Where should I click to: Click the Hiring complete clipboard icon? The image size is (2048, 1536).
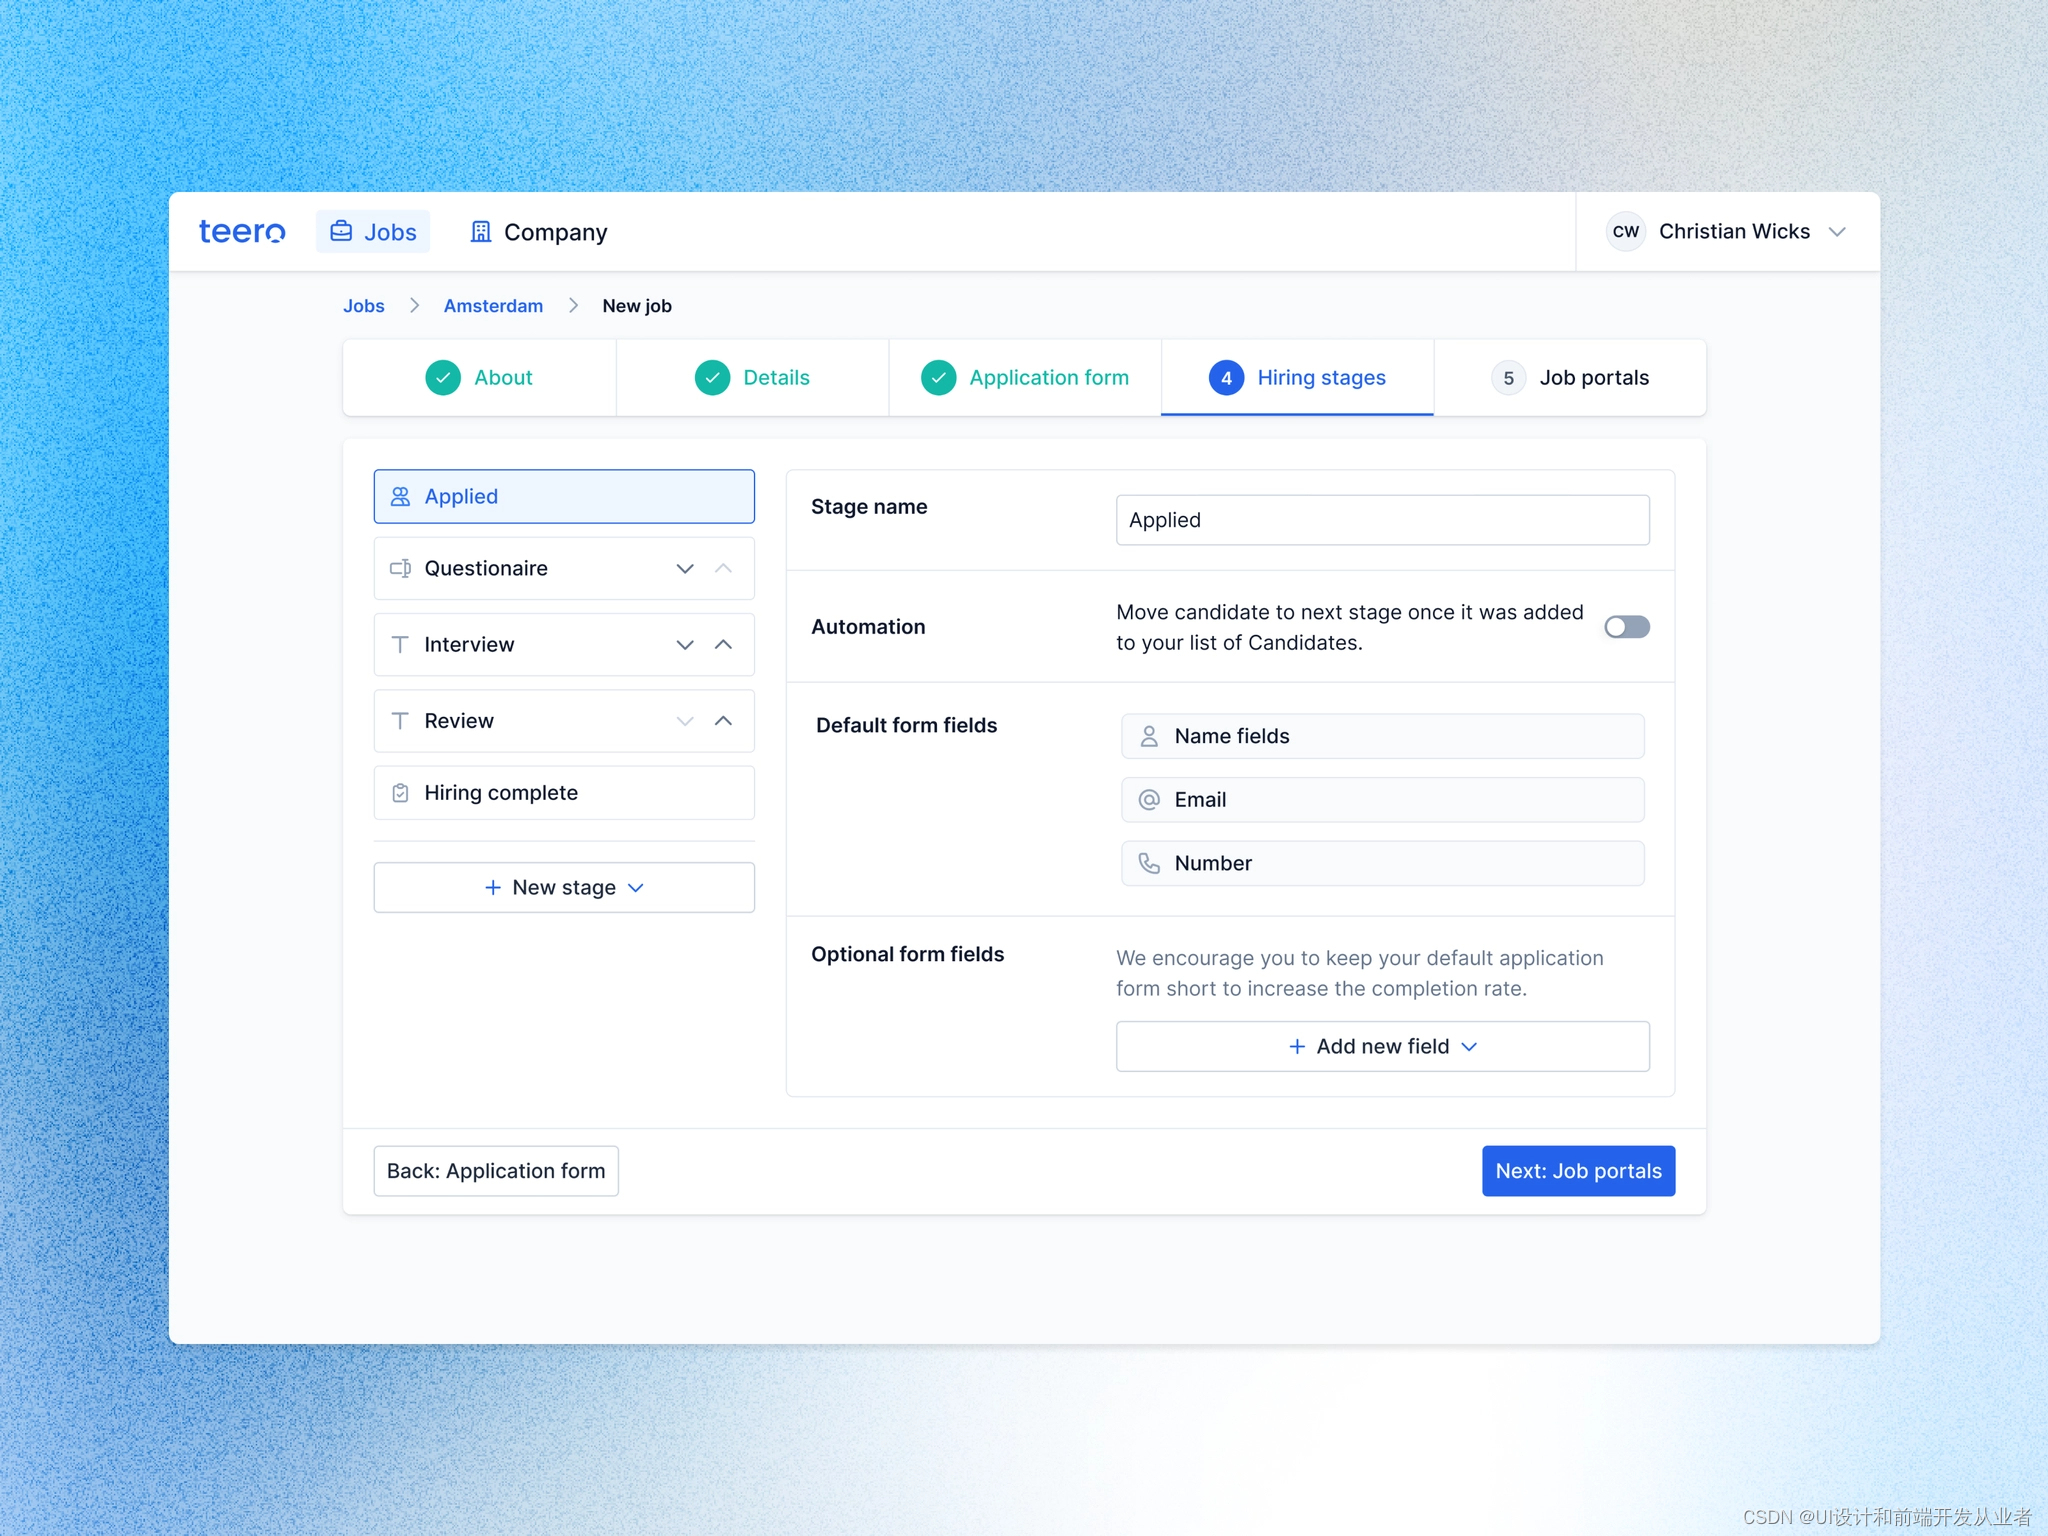[x=400, y=793]
